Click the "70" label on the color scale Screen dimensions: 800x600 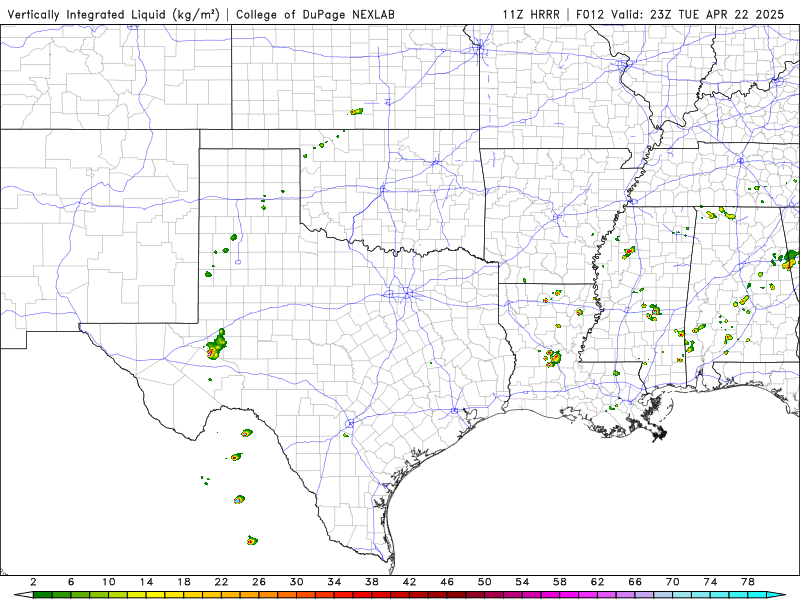(672, 582)
